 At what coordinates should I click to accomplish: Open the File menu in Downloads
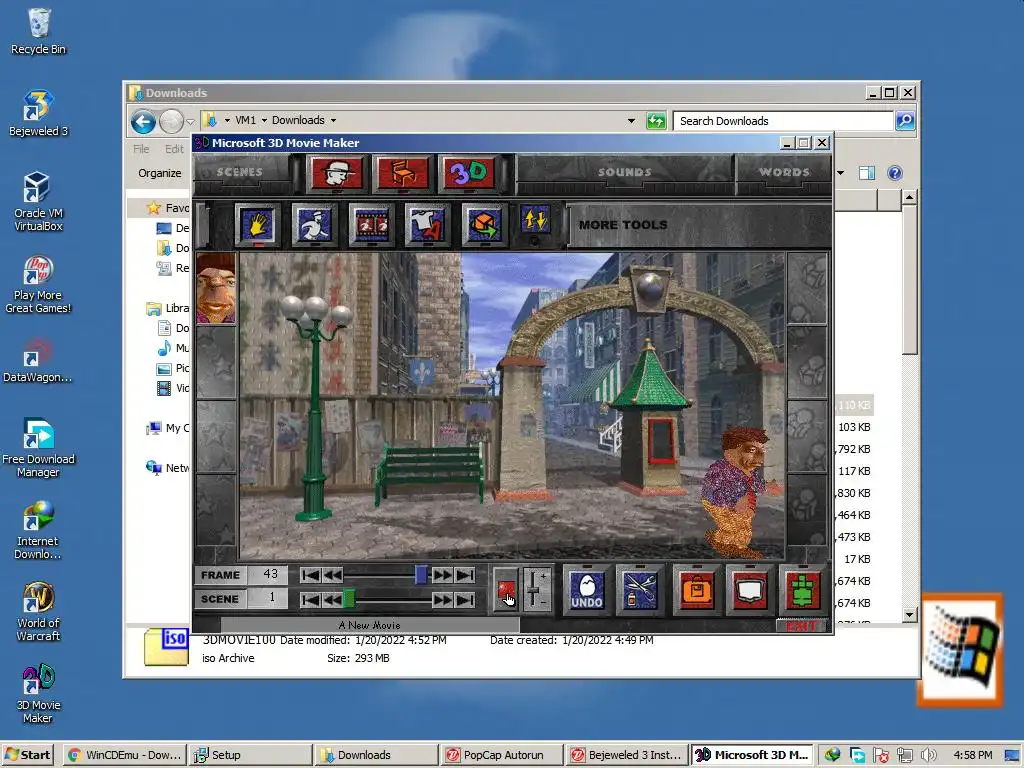(141, 149)
